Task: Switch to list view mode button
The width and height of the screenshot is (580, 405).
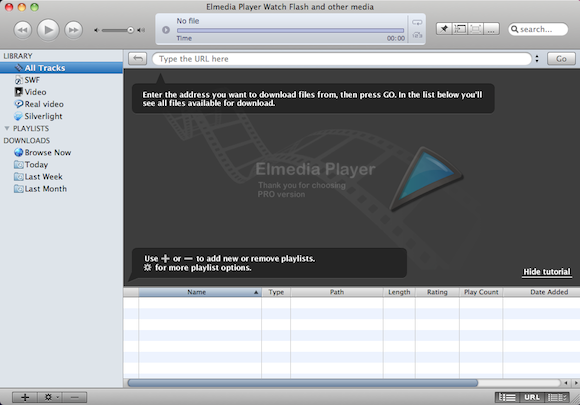Action: [x=507, y=397]
